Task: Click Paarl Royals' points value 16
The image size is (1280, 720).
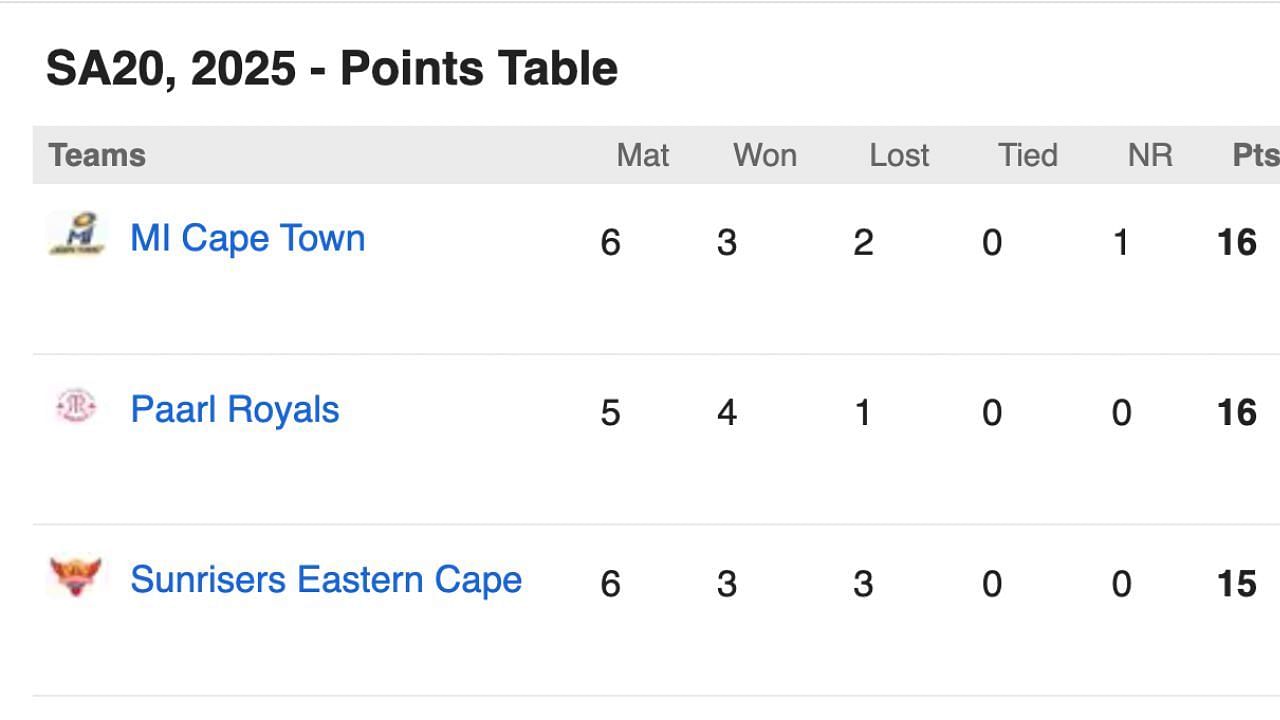Action: [1237, 412]
